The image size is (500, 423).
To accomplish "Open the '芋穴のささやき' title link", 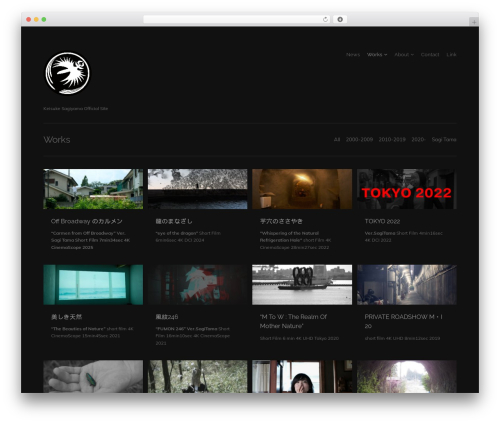I will pos(281,221).
